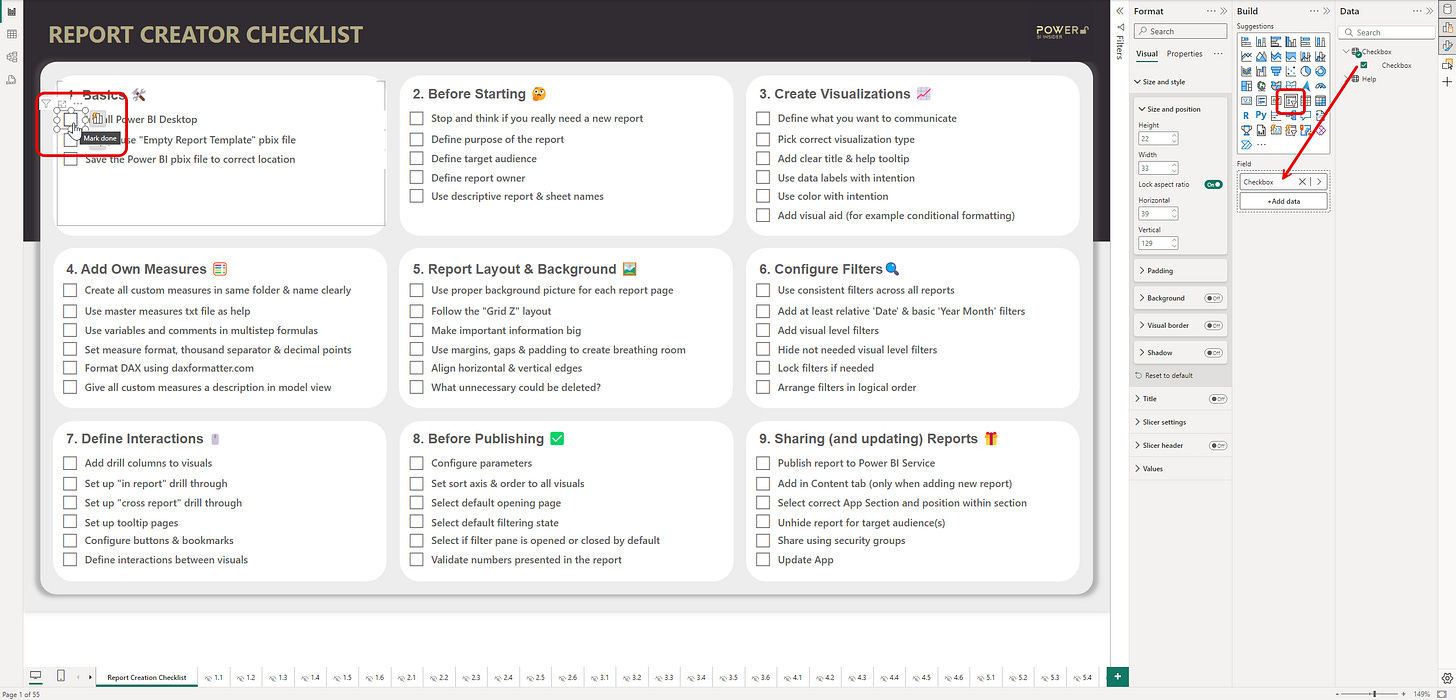Image resolution: width=1456 pixels, height=700 pixels.
Task: Select the Funnel visual
Action: (1276, 71)
